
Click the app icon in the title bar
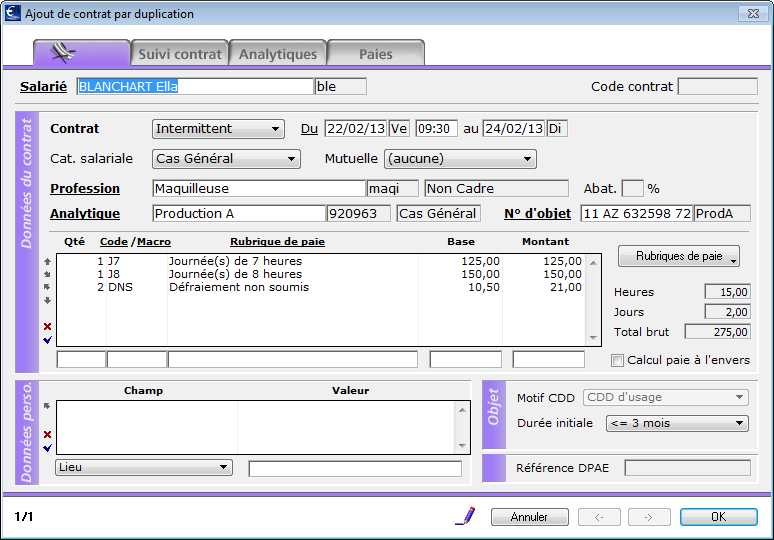pos(13,13)
